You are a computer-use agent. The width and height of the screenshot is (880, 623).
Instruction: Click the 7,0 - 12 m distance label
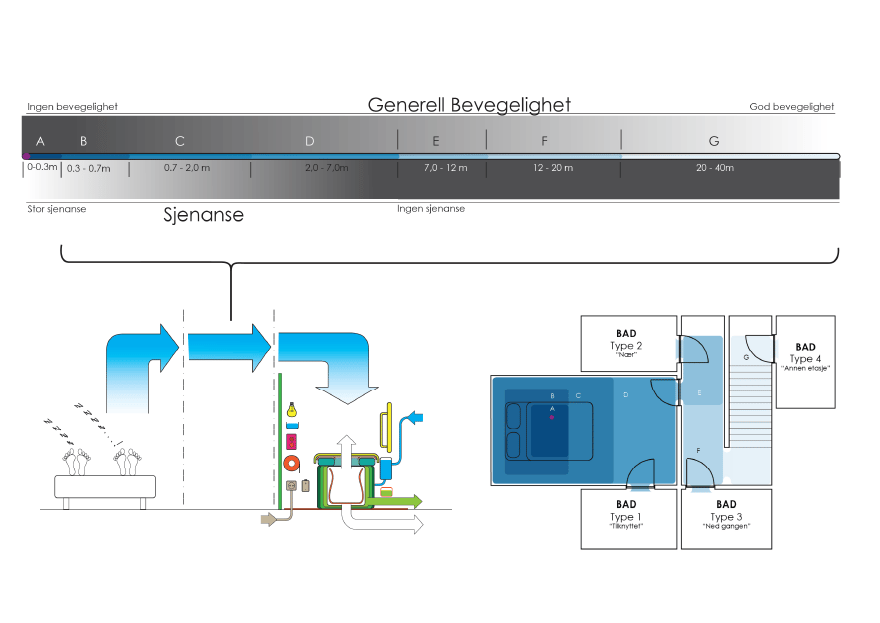pos(445,168)
